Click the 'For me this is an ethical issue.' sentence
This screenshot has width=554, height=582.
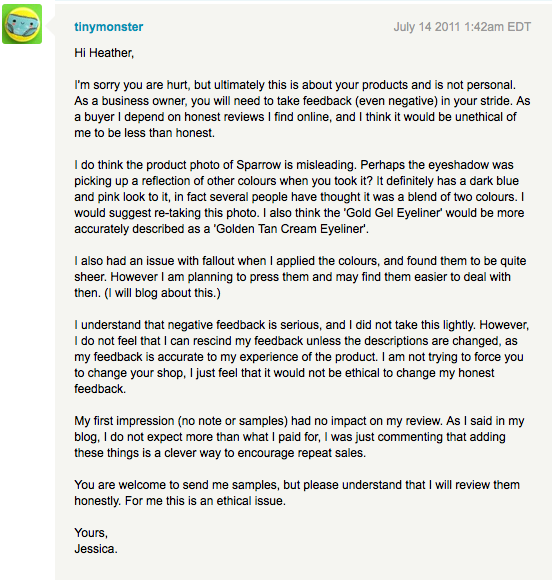tap(205, 501)
